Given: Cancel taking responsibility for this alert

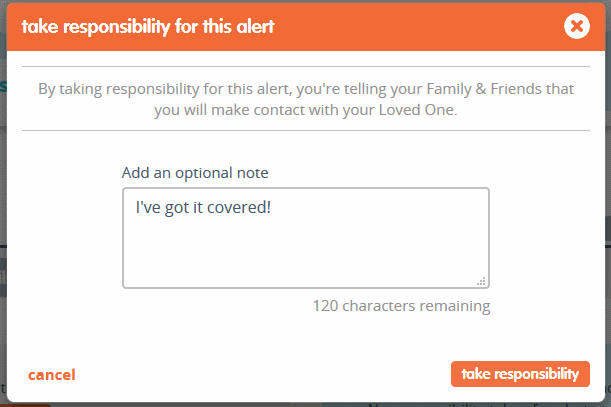Looking at the screenshot, I should point(51,375).
